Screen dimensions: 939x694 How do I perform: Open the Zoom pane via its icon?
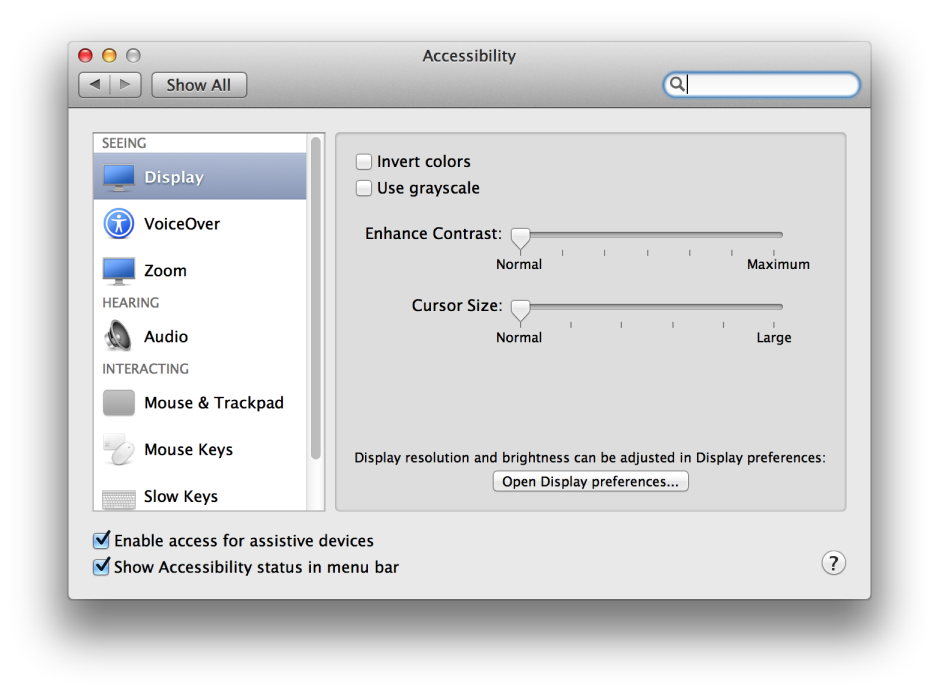119,270
